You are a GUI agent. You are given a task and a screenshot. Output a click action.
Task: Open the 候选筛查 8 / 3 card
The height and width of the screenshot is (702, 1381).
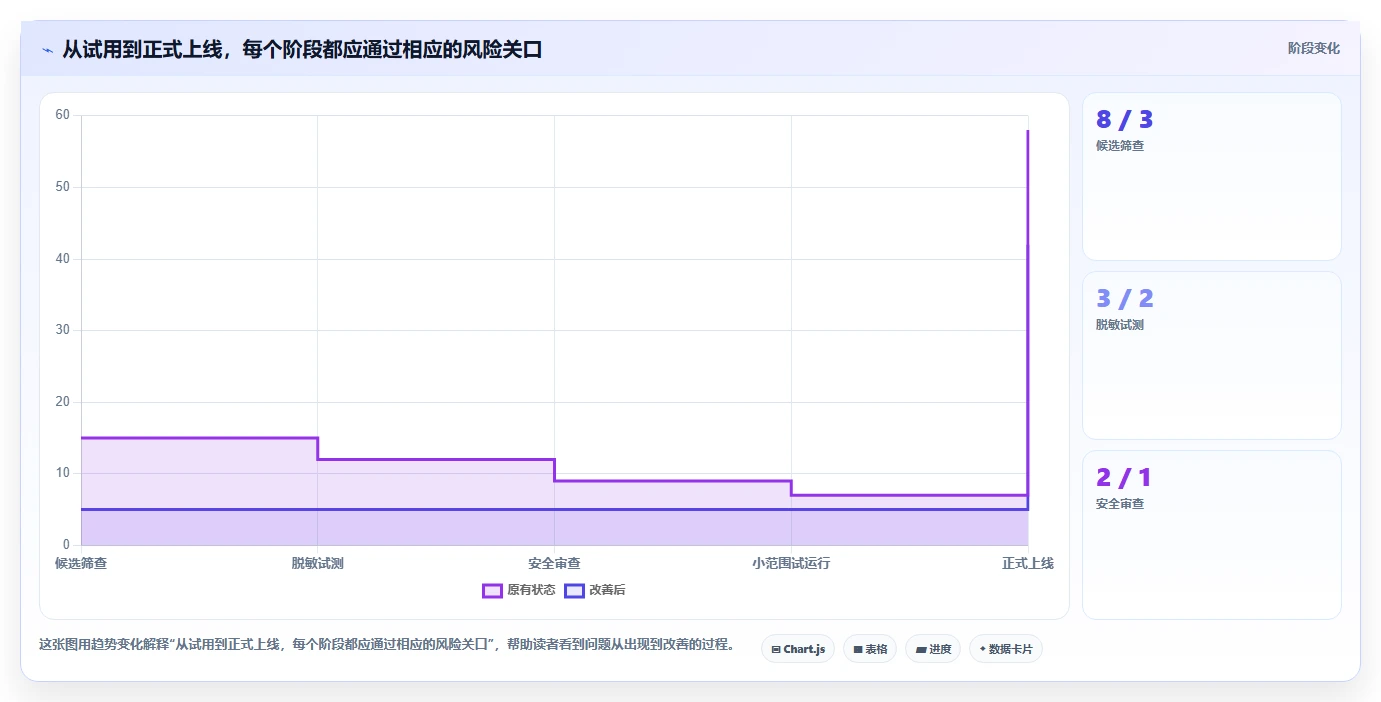coord(1212,177)
